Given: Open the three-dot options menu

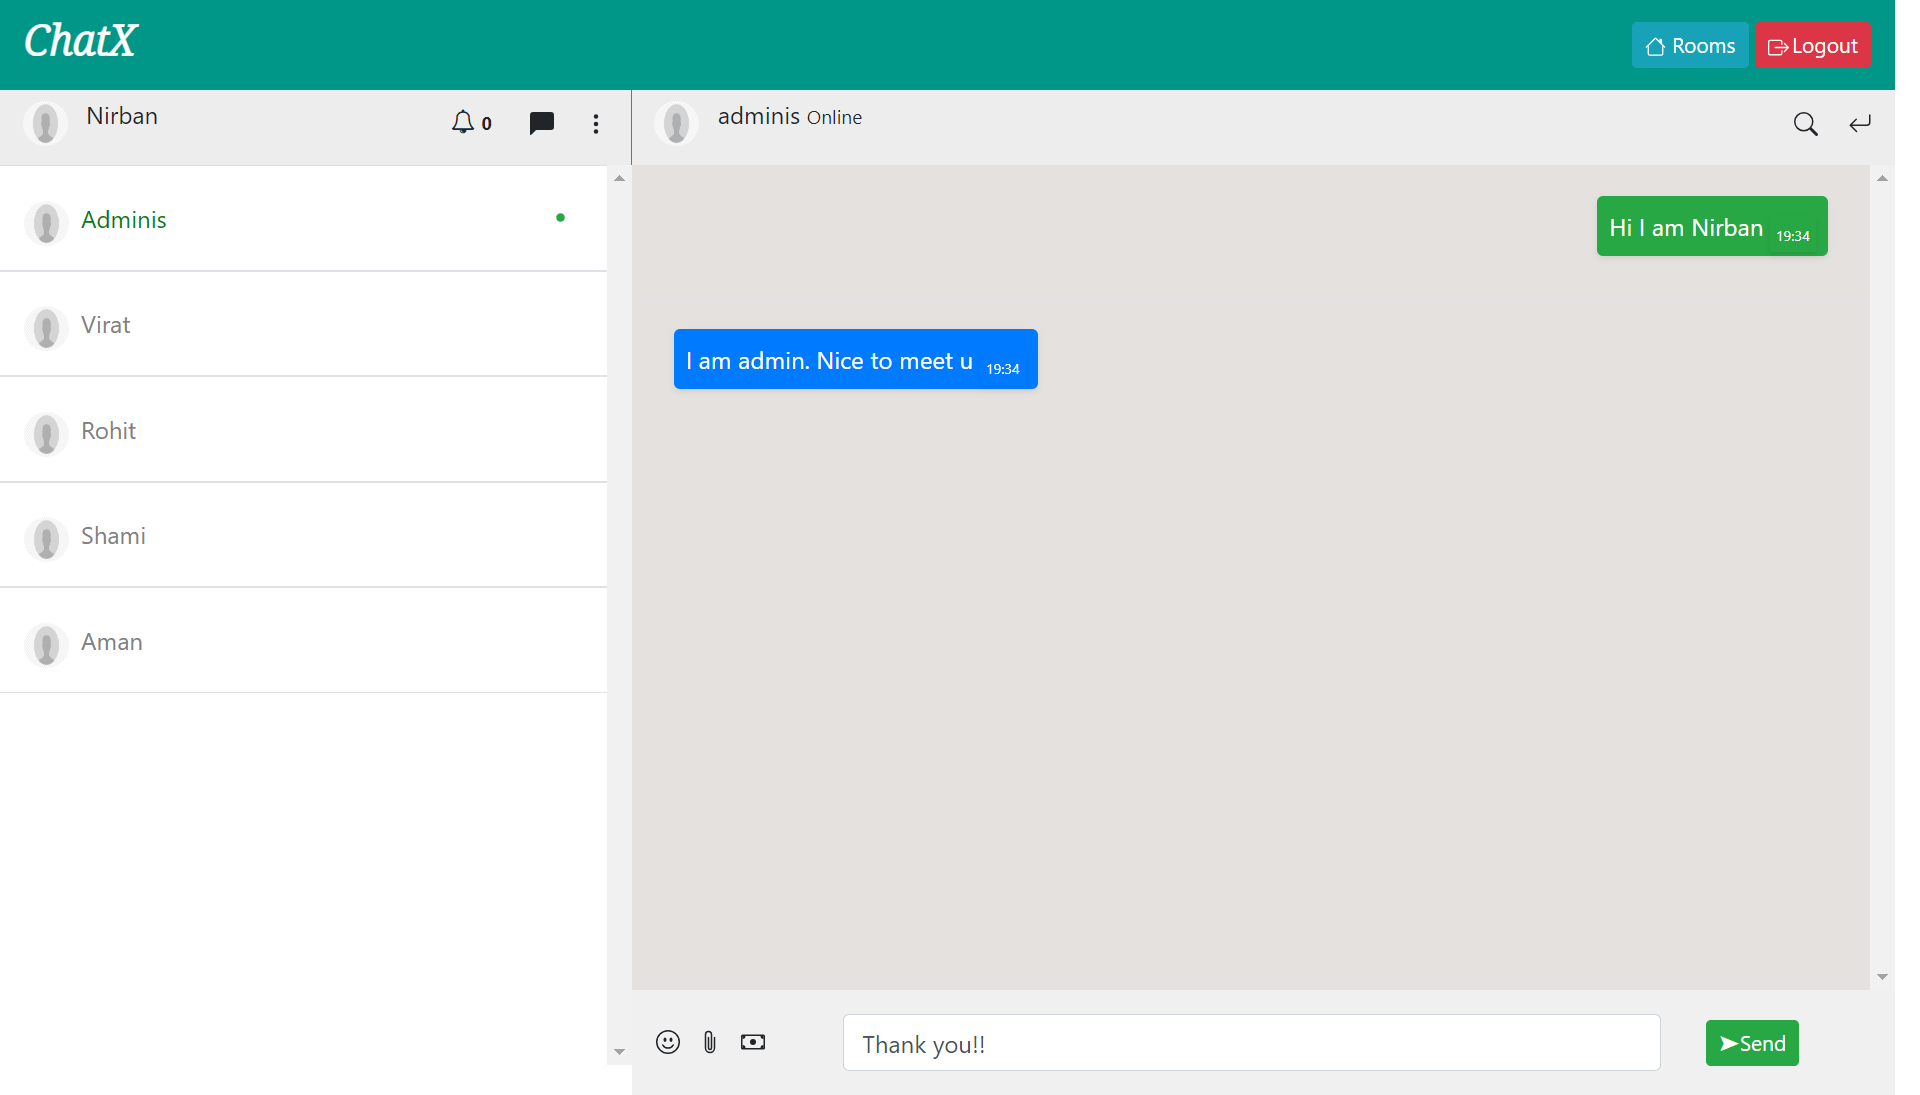Looking at the screenshot, I should [596, 123].
